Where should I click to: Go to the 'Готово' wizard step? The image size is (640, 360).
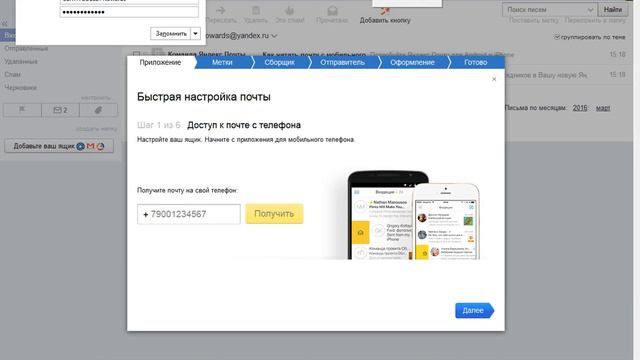[x=476, y=62]
